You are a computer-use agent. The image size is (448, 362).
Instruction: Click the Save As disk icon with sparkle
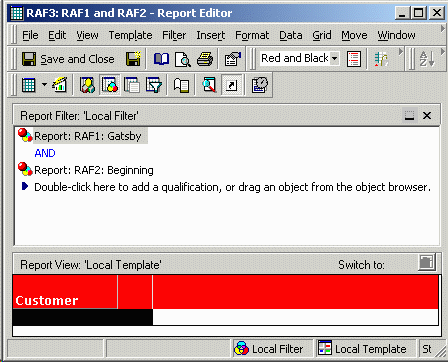[133, 59]
